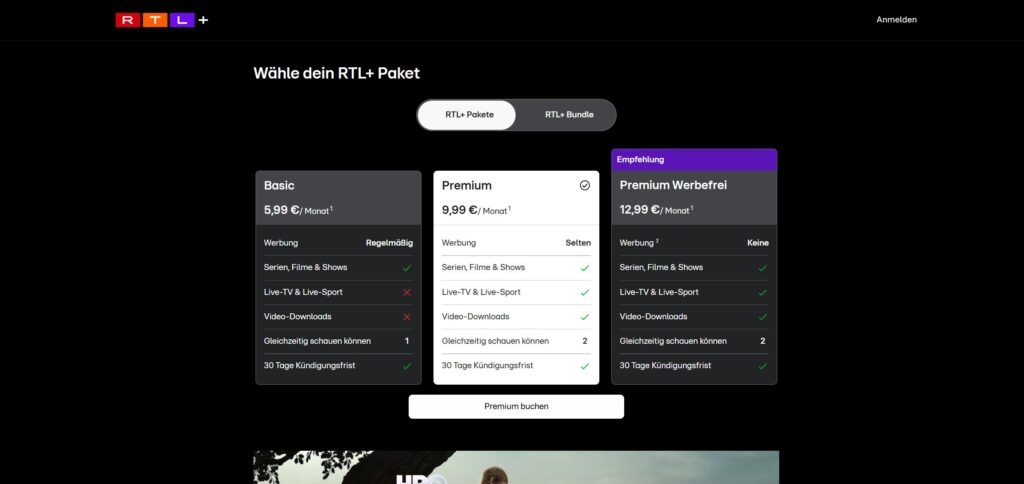Image resolution: width=1024 pixels, height=484 pixels.
Task: Click the Anmelden login link
Action: (x=896, y=20)
